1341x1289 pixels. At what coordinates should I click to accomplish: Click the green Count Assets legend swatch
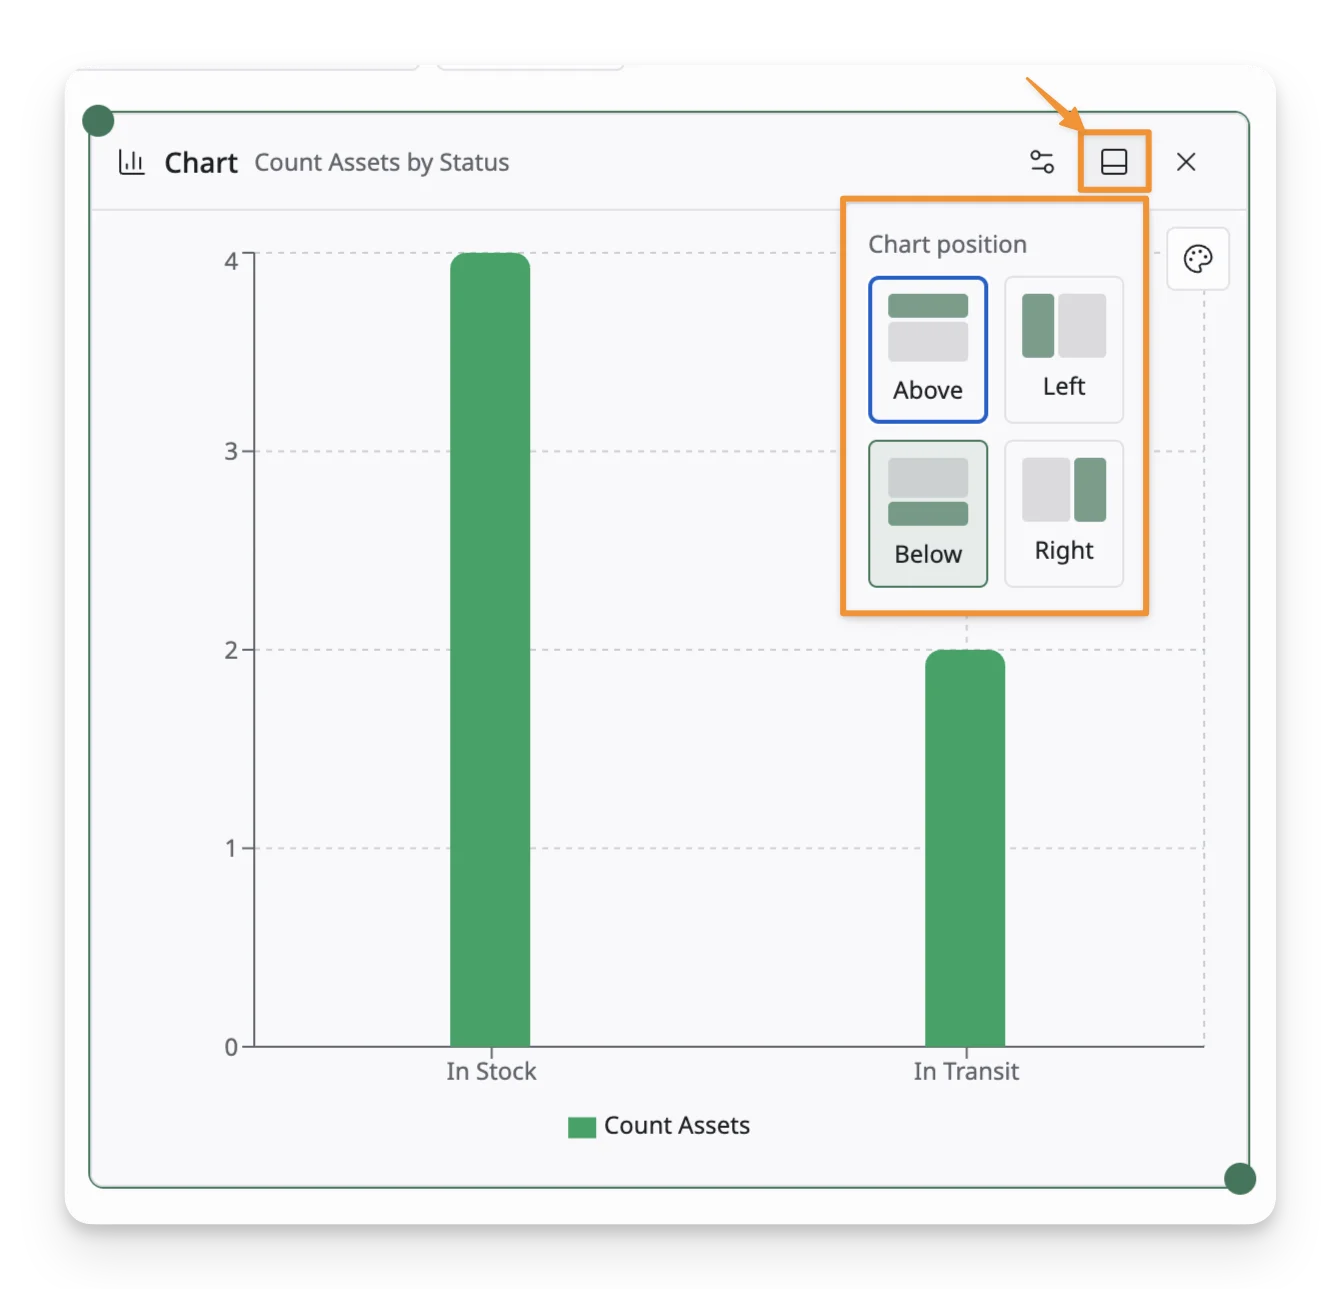coord(582,1127)
